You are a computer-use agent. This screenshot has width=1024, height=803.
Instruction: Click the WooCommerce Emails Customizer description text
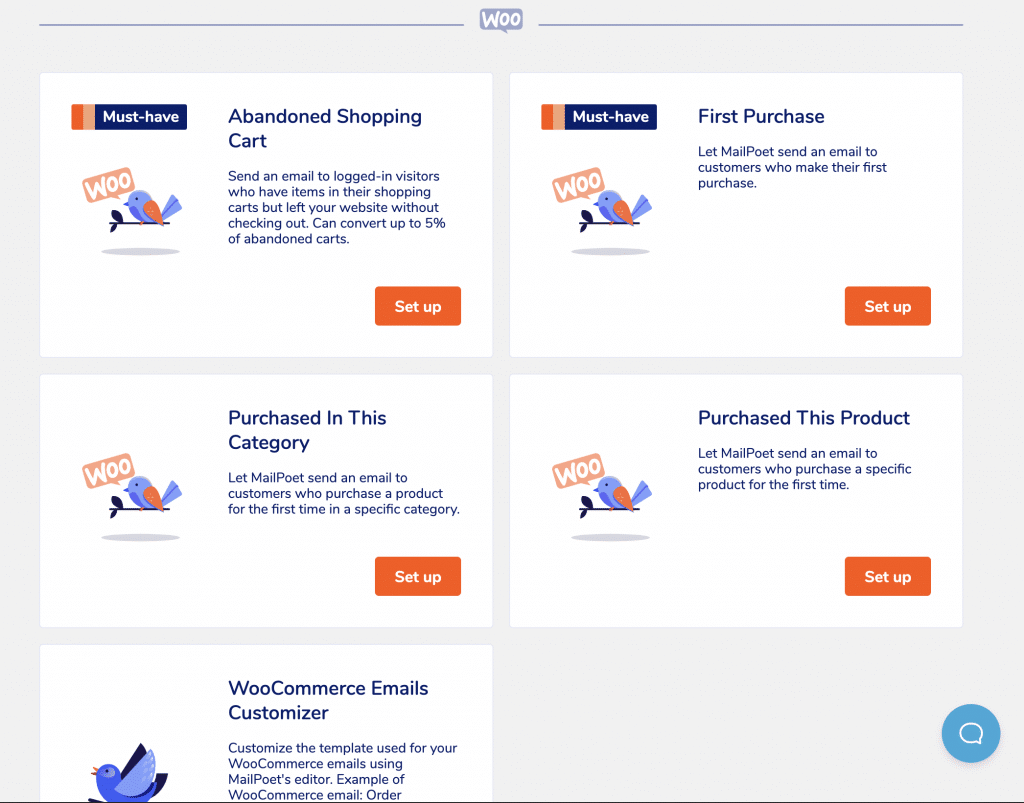tap(342, 771)
